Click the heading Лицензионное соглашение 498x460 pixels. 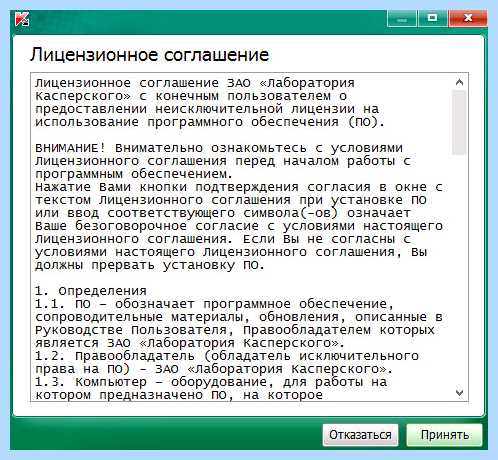click(x=149, y=55)
